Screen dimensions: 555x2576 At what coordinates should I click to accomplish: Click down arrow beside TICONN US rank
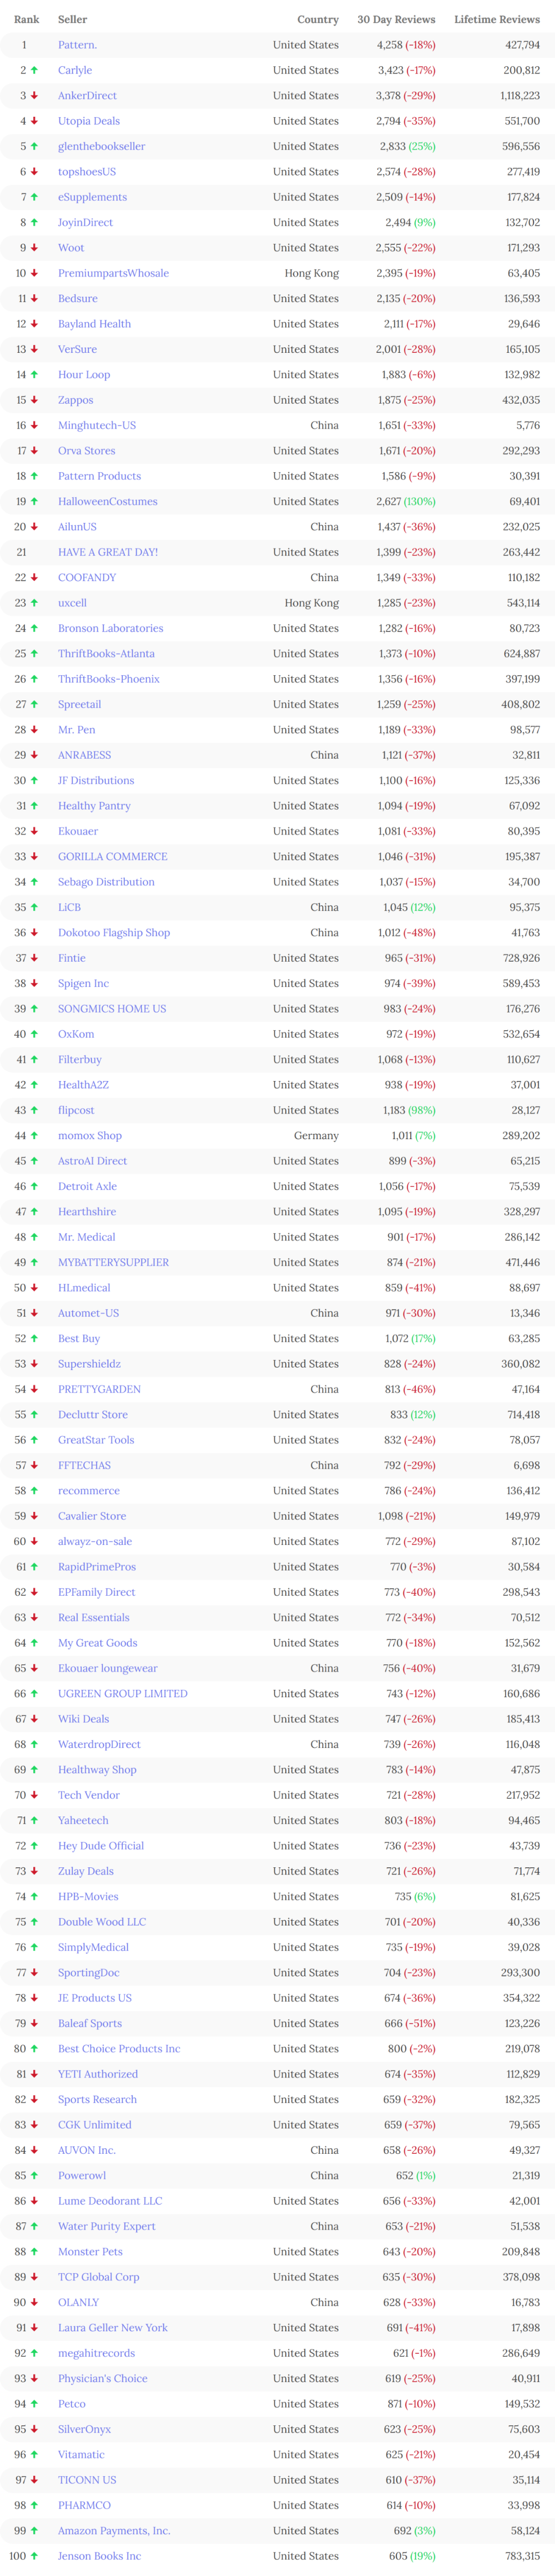34,2480
